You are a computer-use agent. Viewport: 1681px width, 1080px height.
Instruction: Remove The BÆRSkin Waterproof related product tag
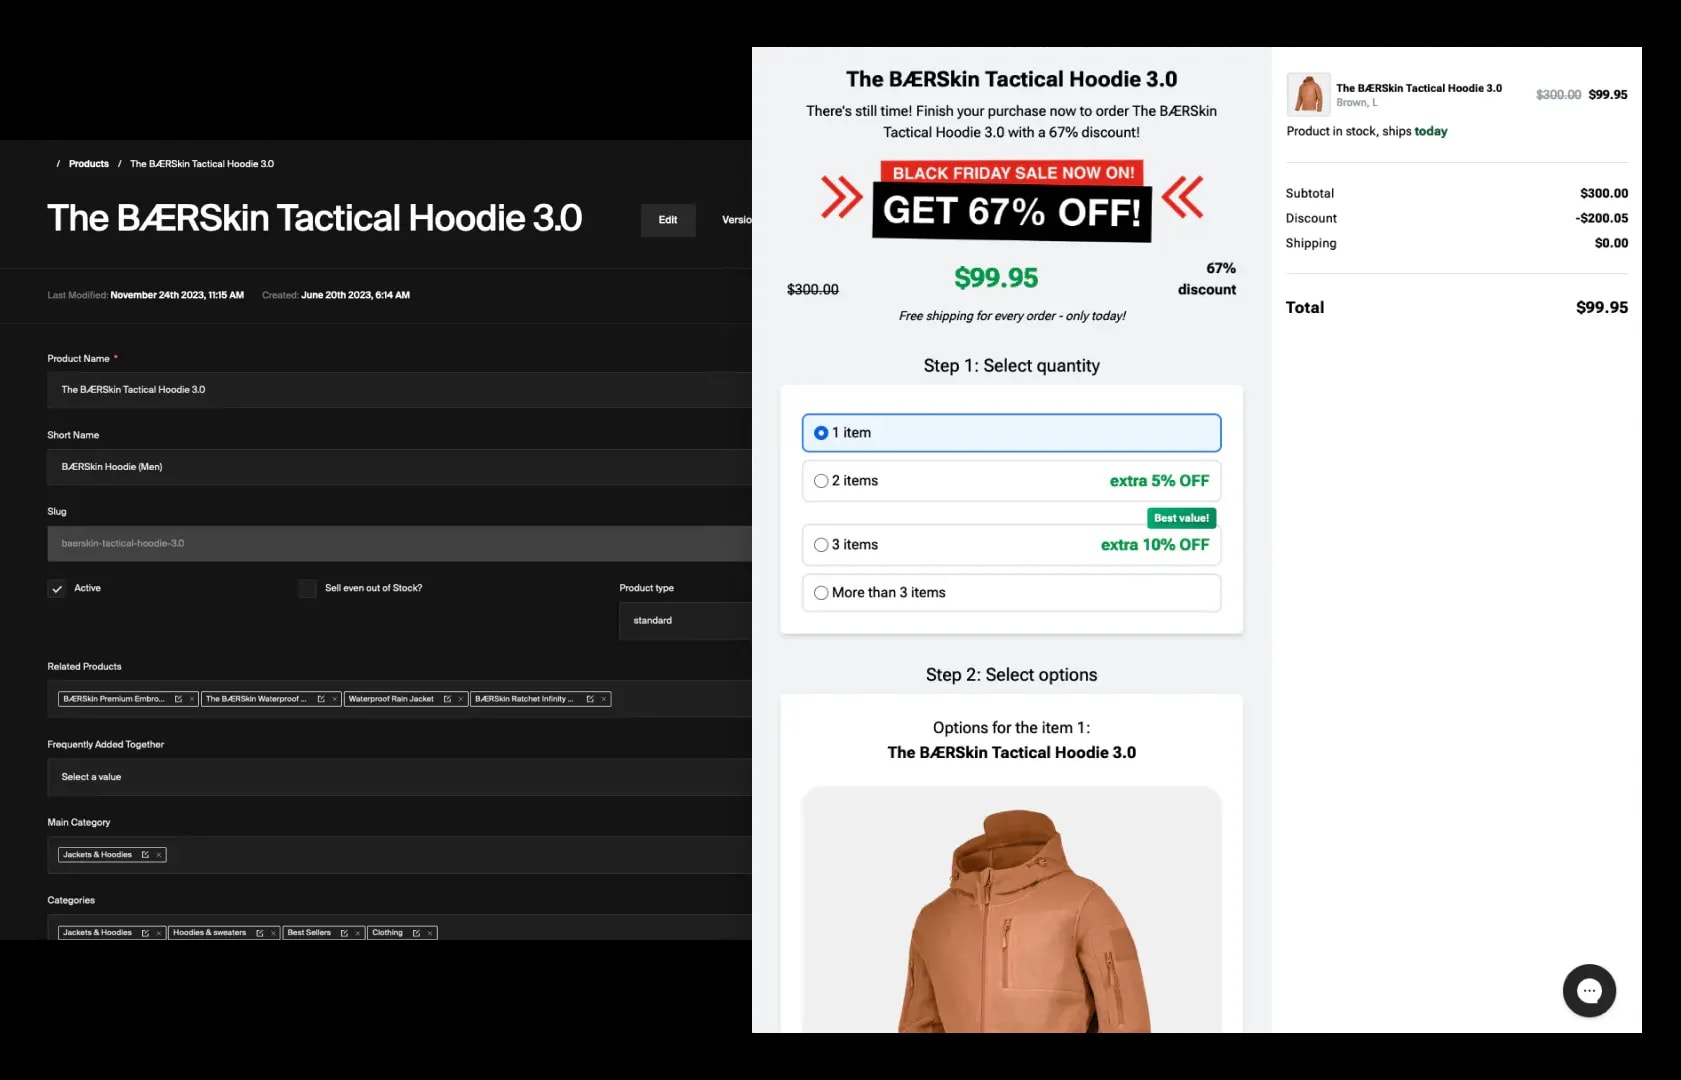click(334, 699)
